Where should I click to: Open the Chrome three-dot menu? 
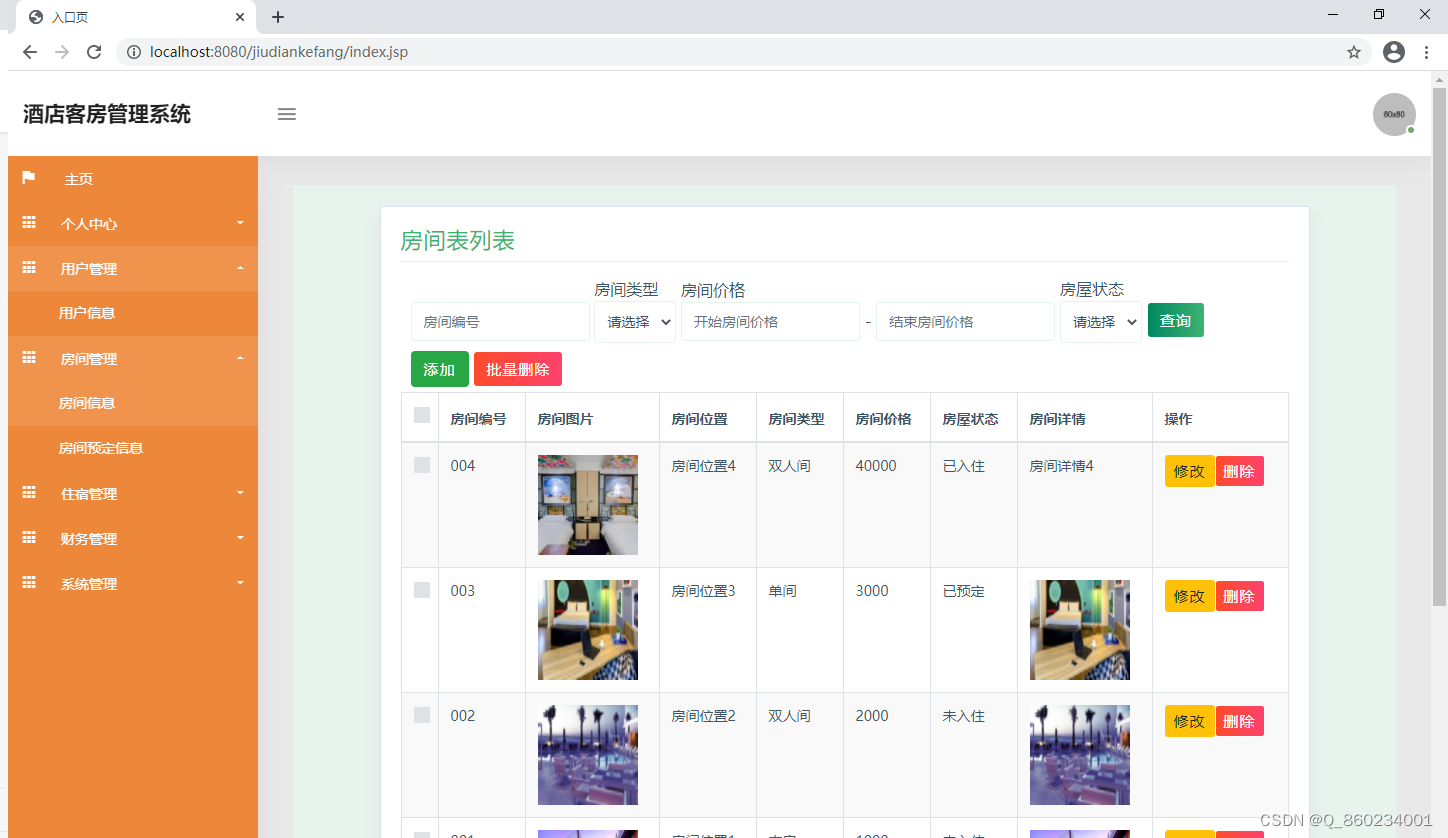pyautogui.click(x=1425, y=52)
